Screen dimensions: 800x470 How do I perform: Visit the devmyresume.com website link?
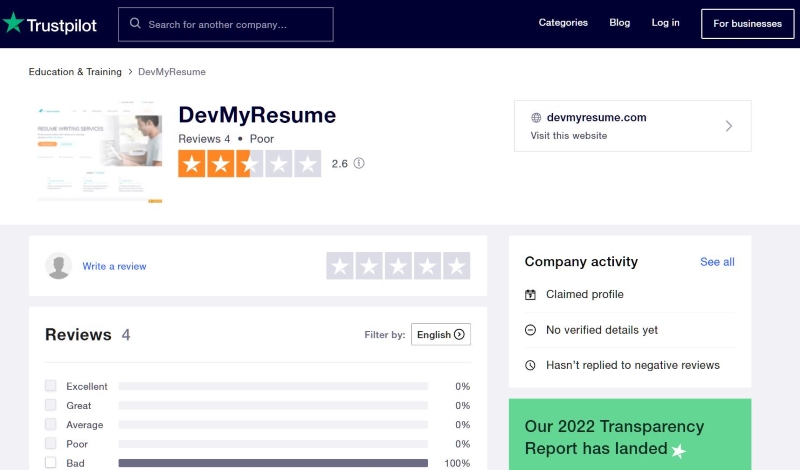pos(633,126)
